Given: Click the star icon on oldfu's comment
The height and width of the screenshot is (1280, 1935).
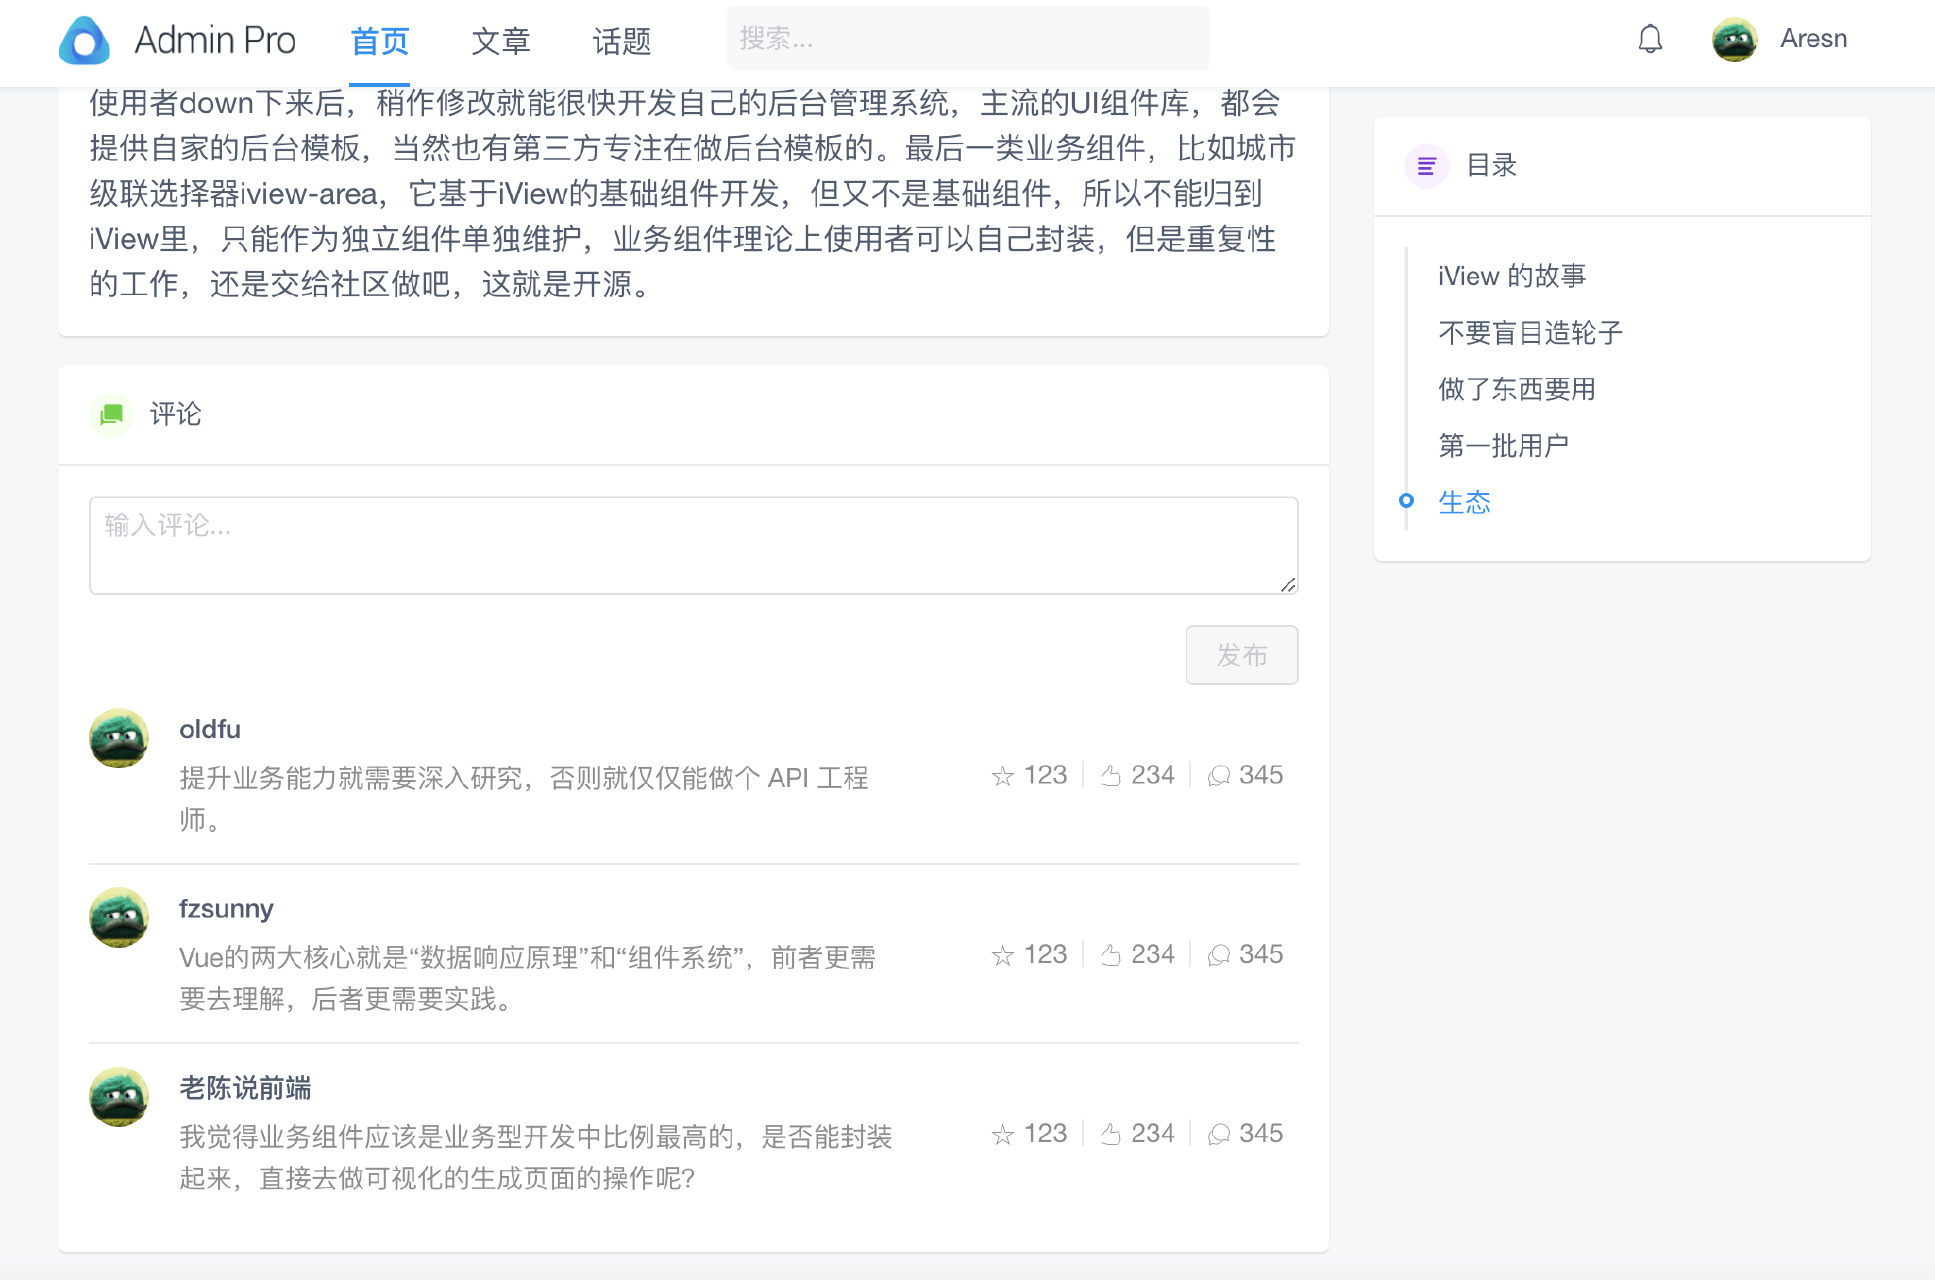Looking at the screenshot, I should pos(1002,775).
